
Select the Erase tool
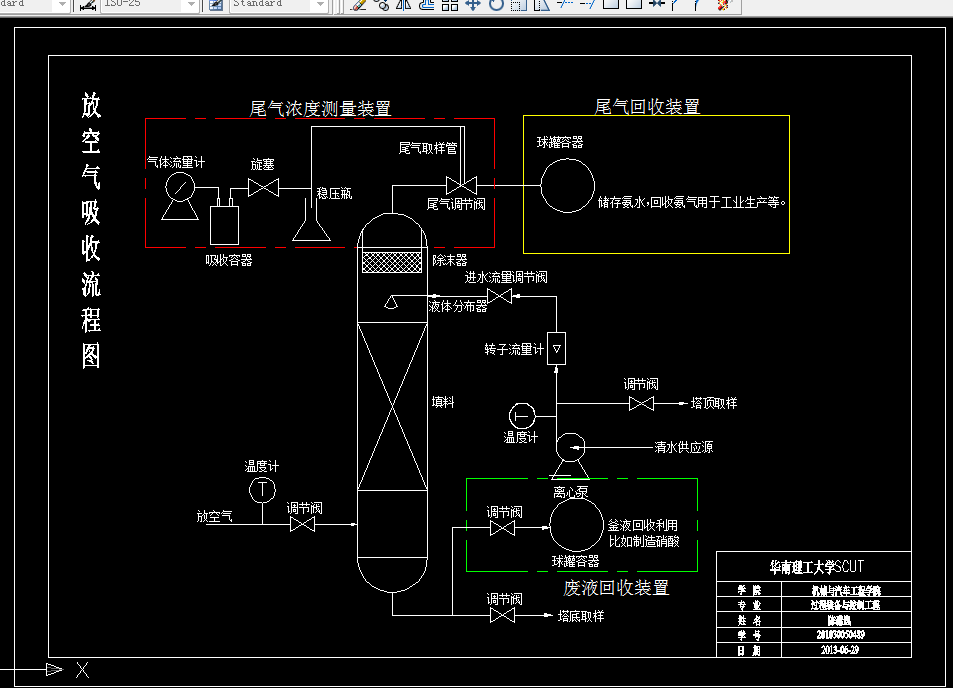pyautogui.click(x=360, y=6)
